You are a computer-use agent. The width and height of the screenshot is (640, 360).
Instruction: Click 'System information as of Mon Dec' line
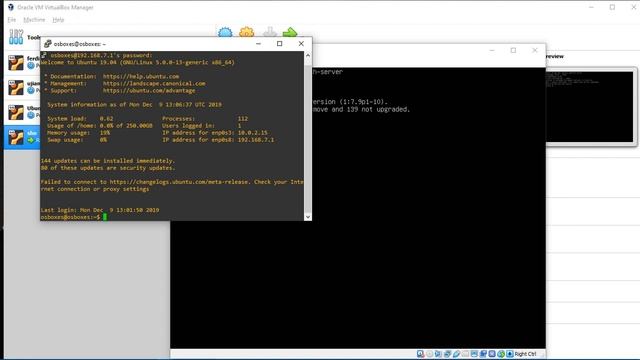coord(135,104)
